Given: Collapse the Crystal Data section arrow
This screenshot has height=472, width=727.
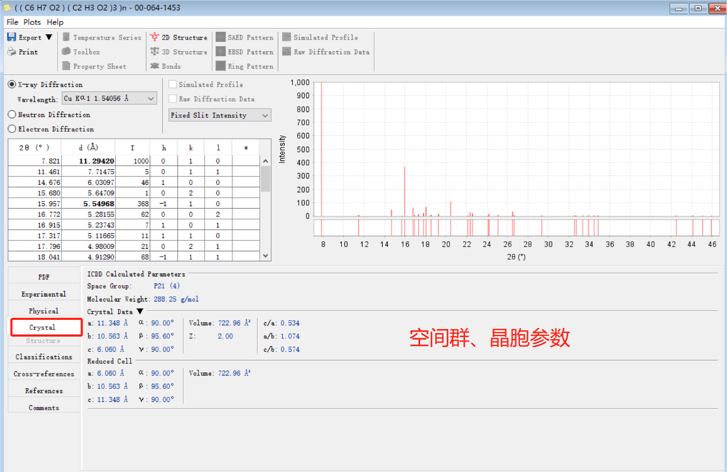Looking at the screenshot, I should (x=140, y=312).
